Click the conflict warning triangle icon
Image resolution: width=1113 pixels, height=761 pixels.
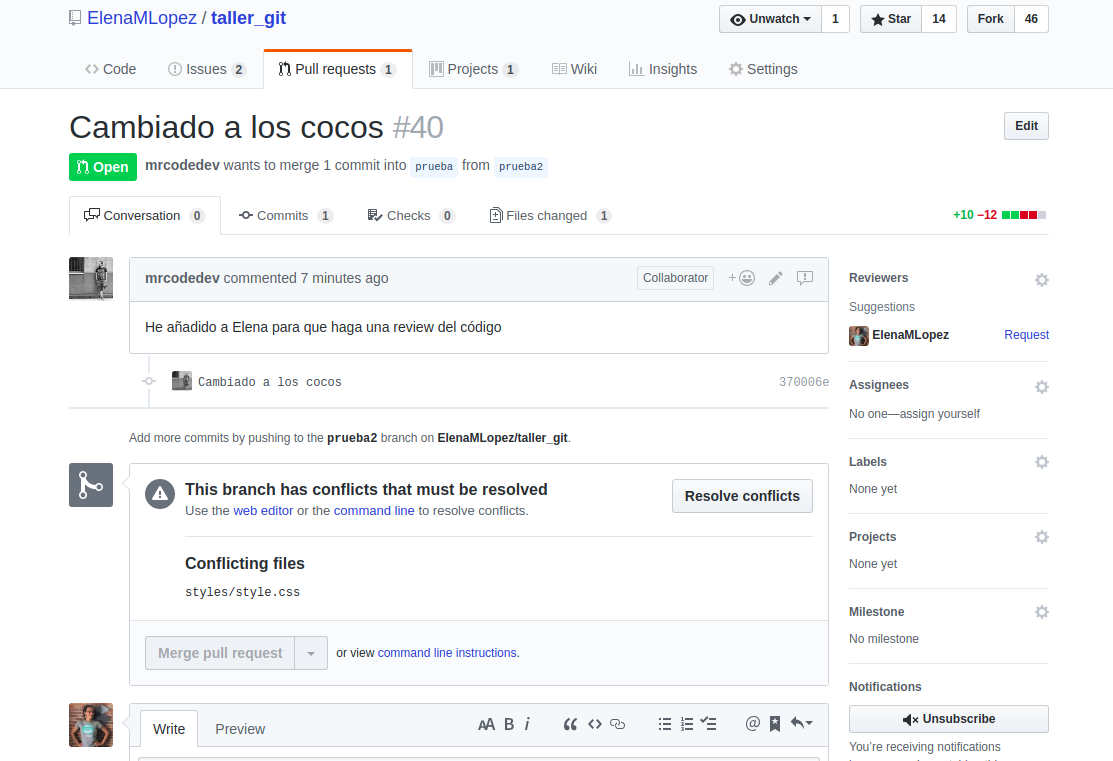pyautogui.click(x=160, y=494)
